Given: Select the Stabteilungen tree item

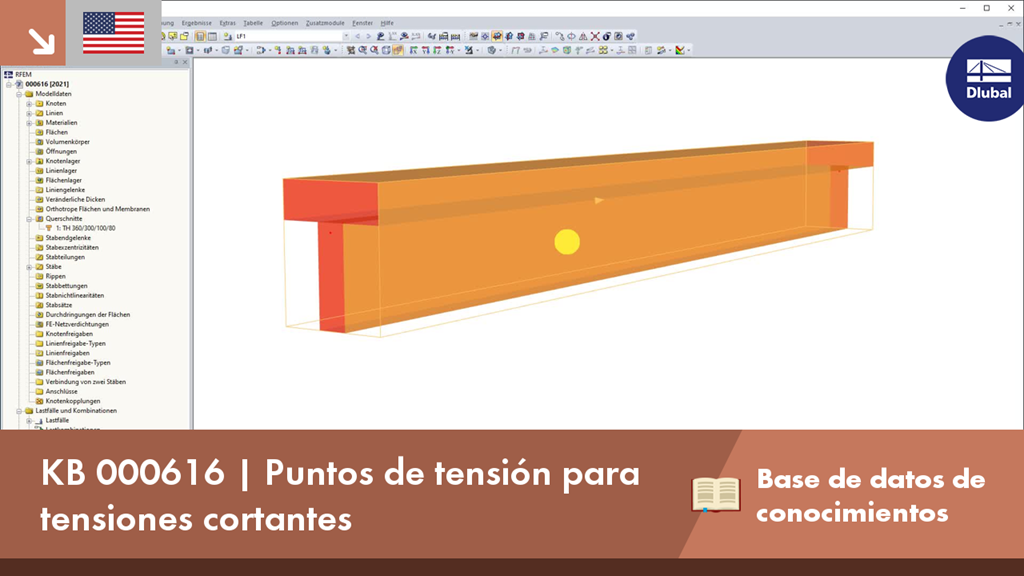Looking at the screenshot, I should point(65,257).
